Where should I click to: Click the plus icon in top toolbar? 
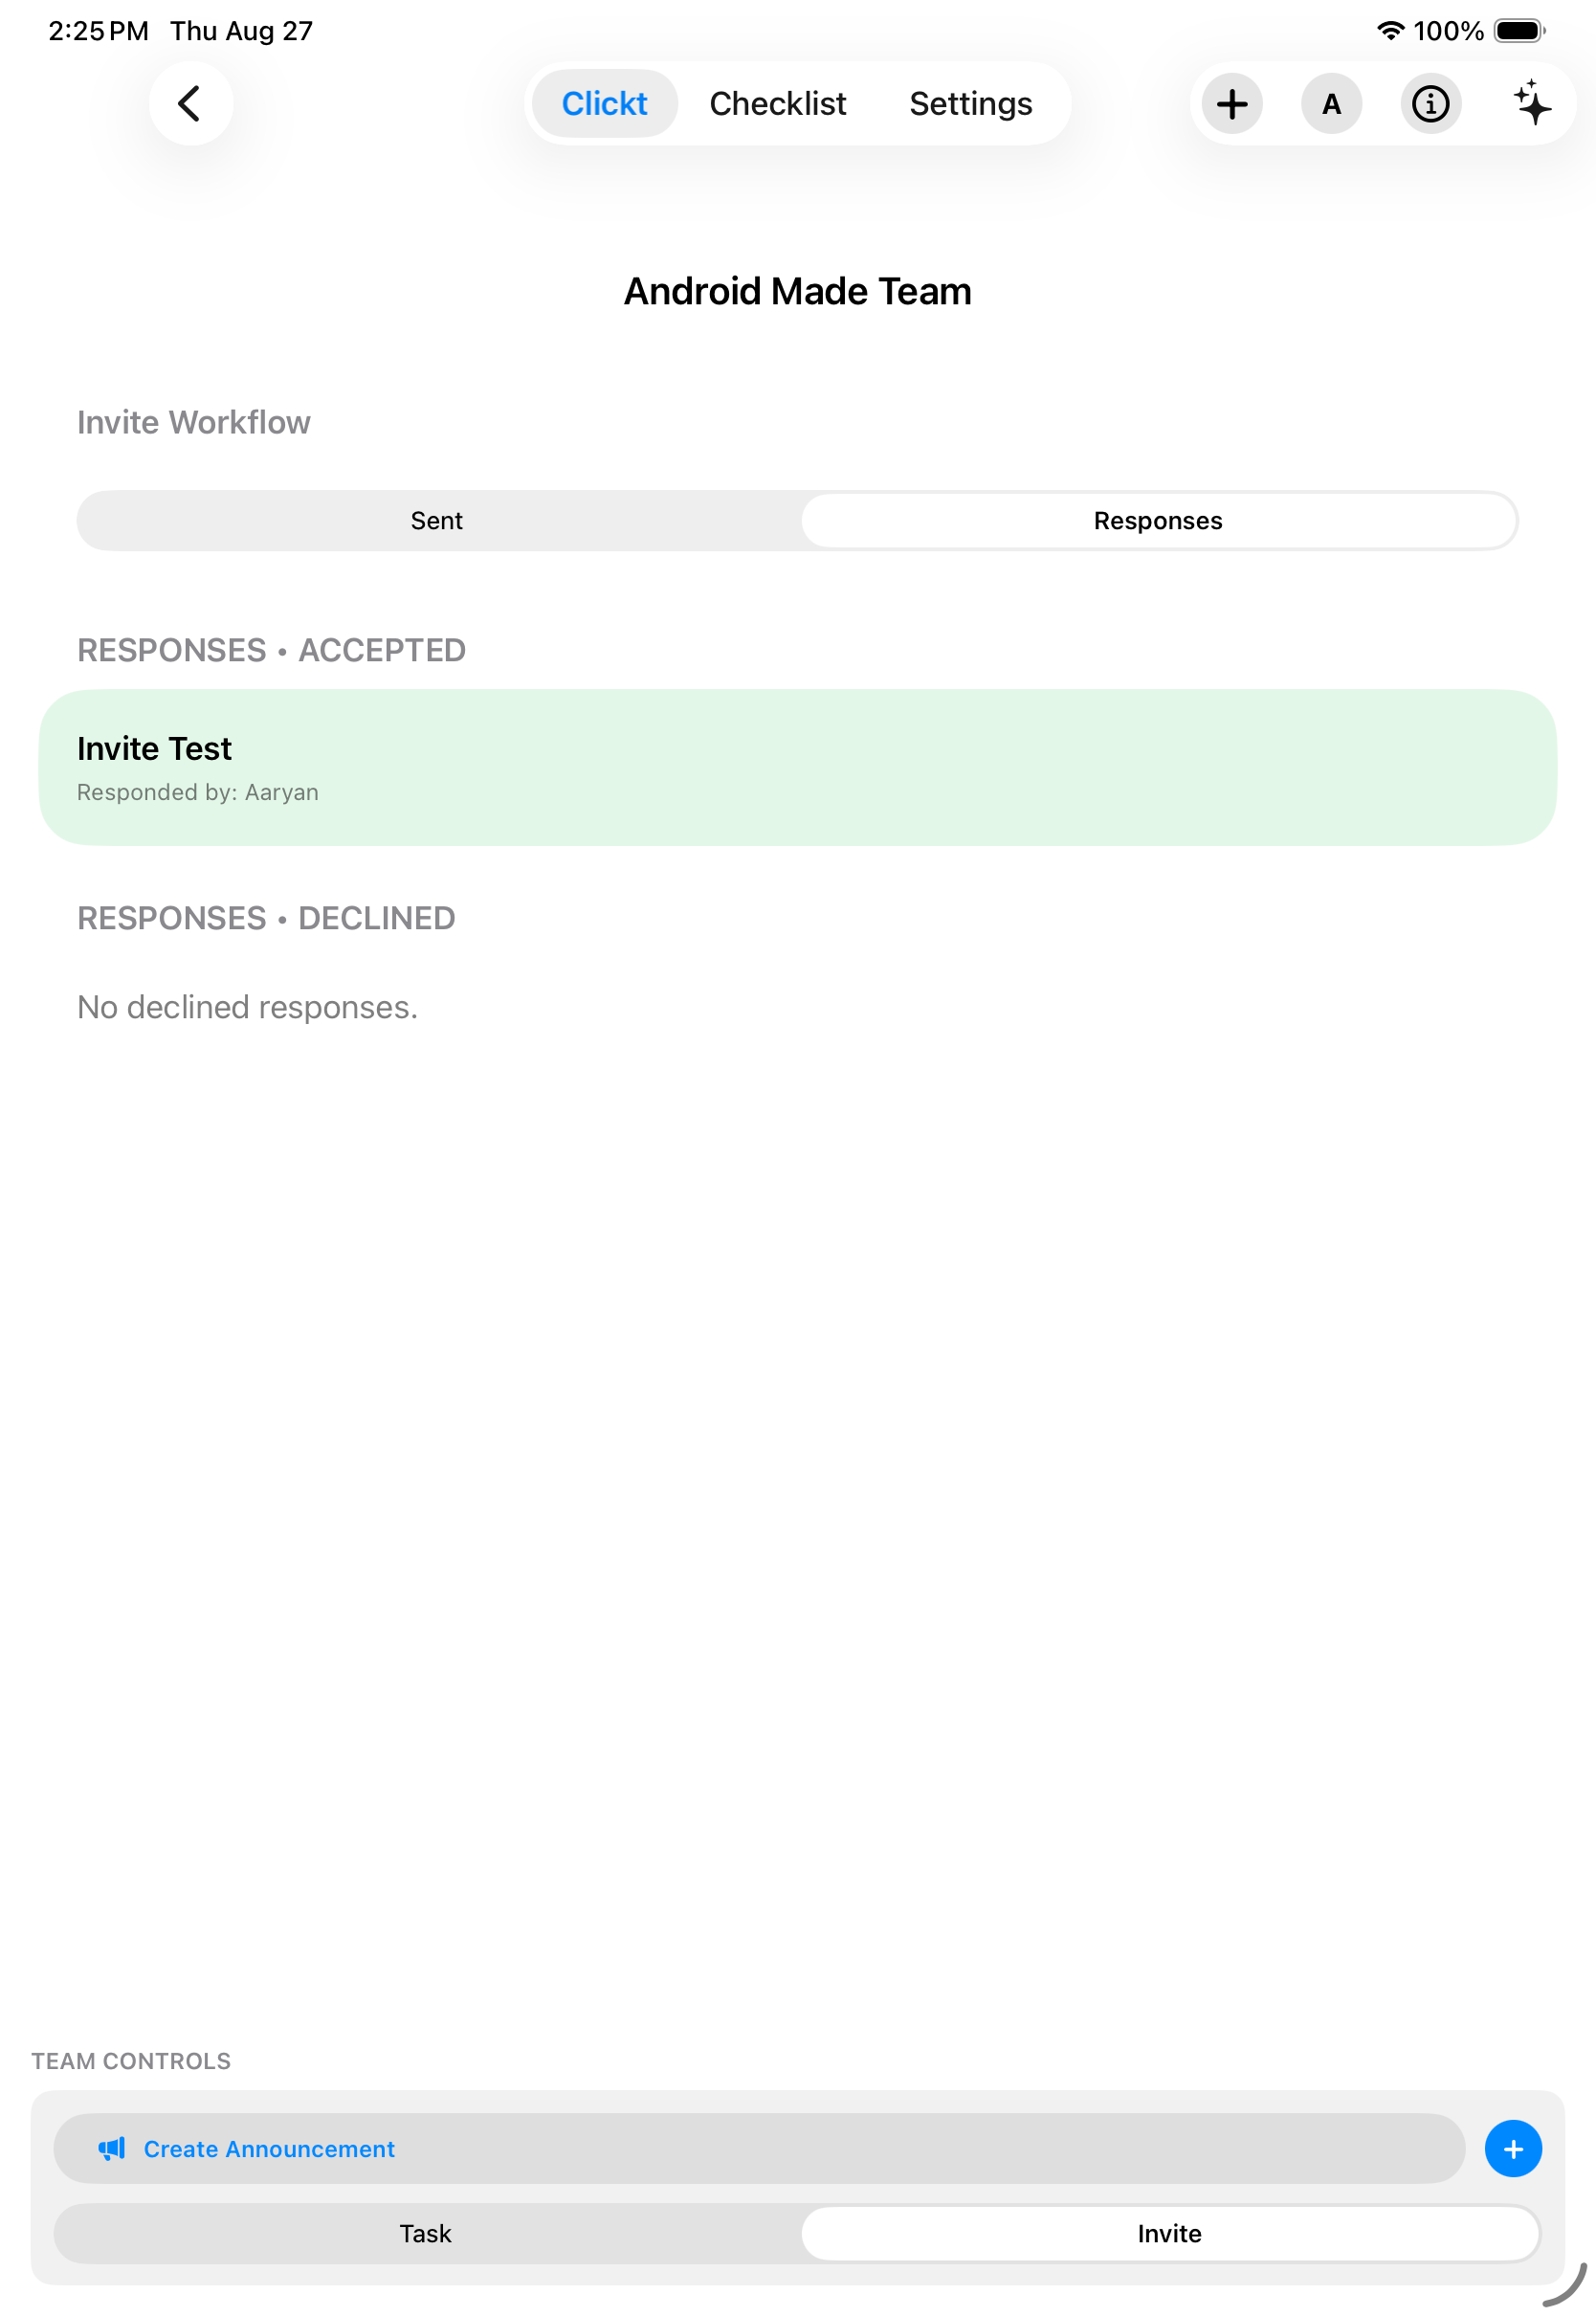pos(1231,103)
